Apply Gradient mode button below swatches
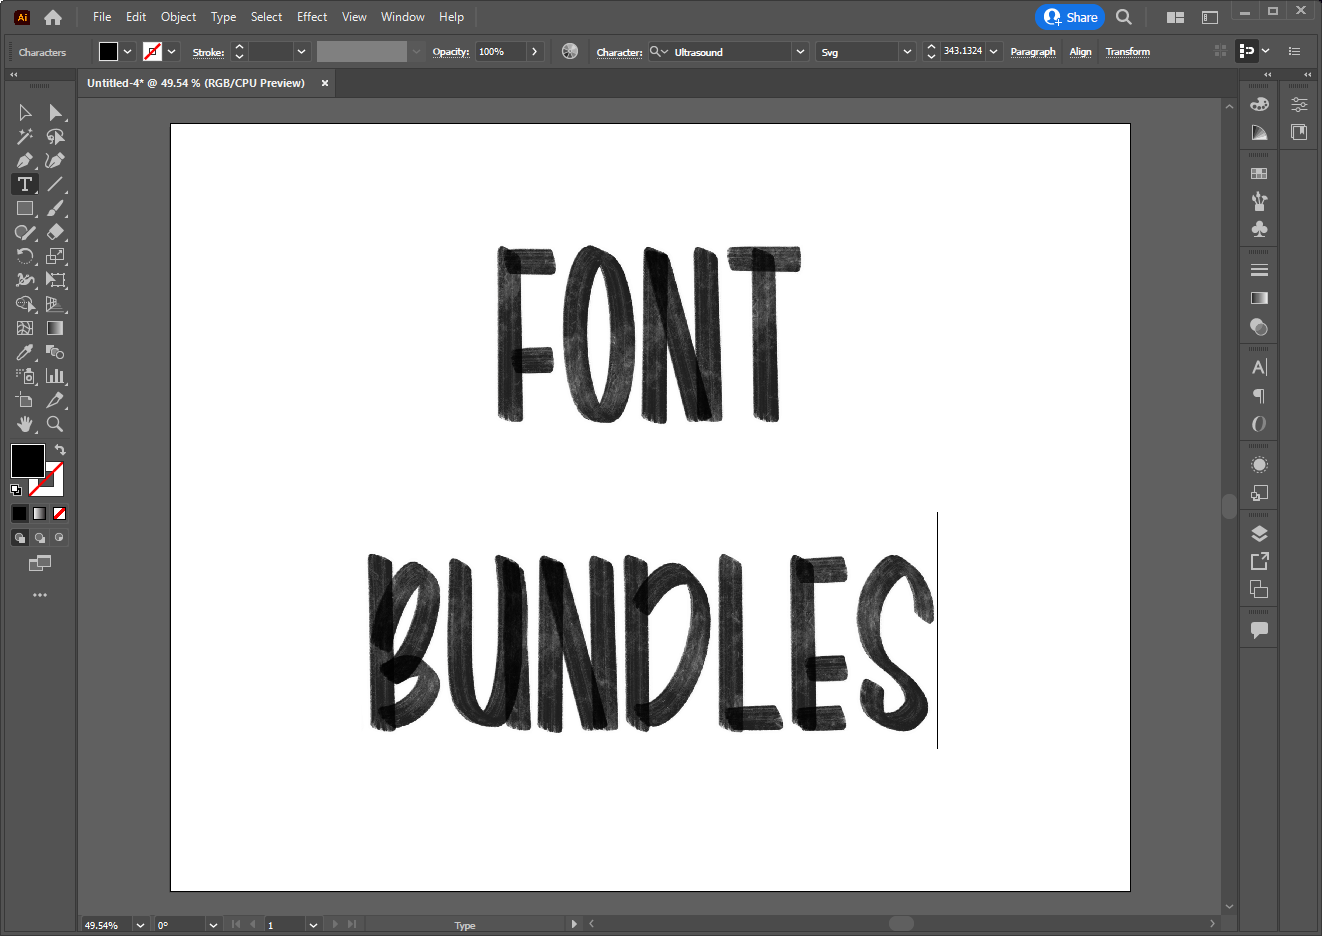Viewport: 1322px width, 936px height. 39,513
